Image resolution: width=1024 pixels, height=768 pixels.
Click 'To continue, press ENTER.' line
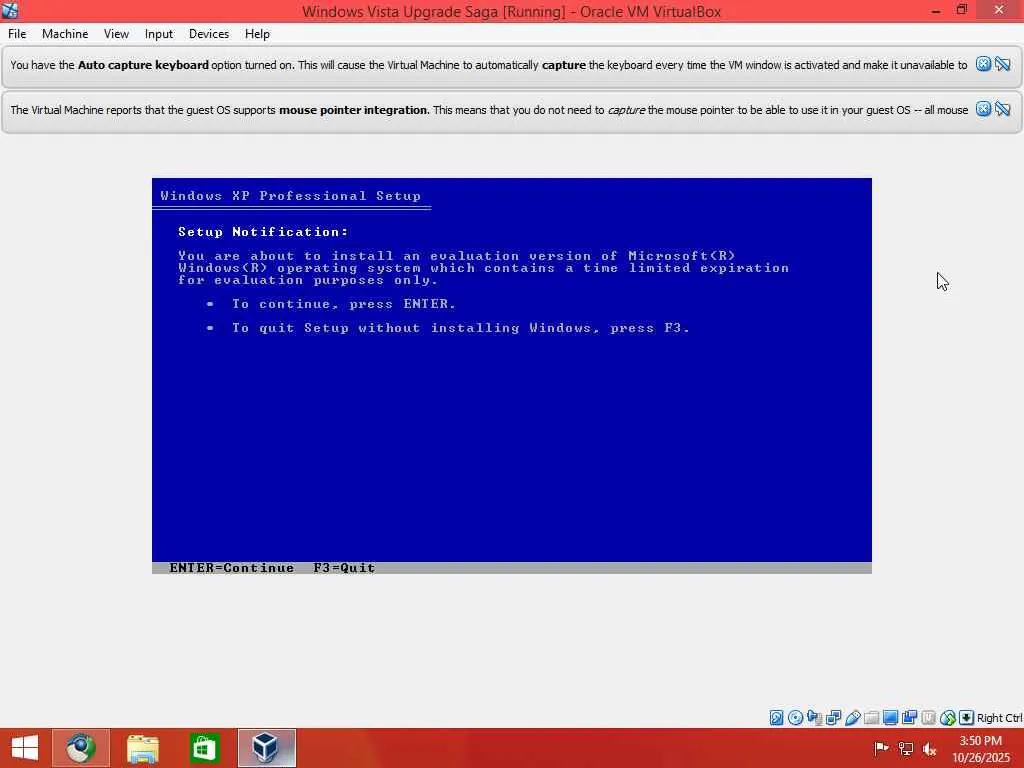pos(344,304)
